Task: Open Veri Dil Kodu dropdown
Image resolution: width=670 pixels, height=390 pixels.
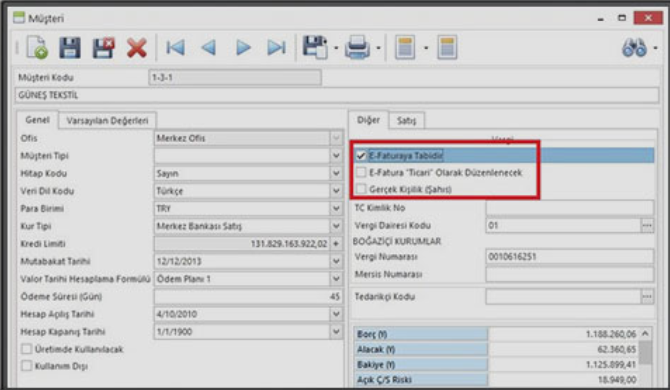Action: tap(336, 191)
